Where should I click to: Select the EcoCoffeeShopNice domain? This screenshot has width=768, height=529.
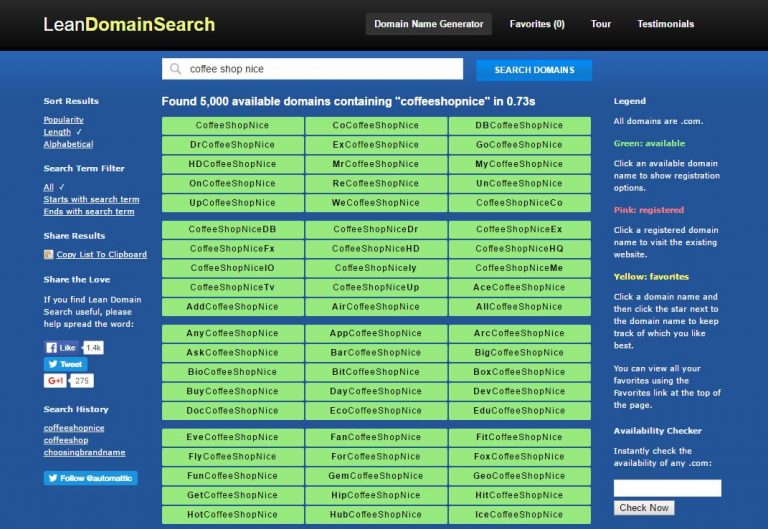(376, 410)
